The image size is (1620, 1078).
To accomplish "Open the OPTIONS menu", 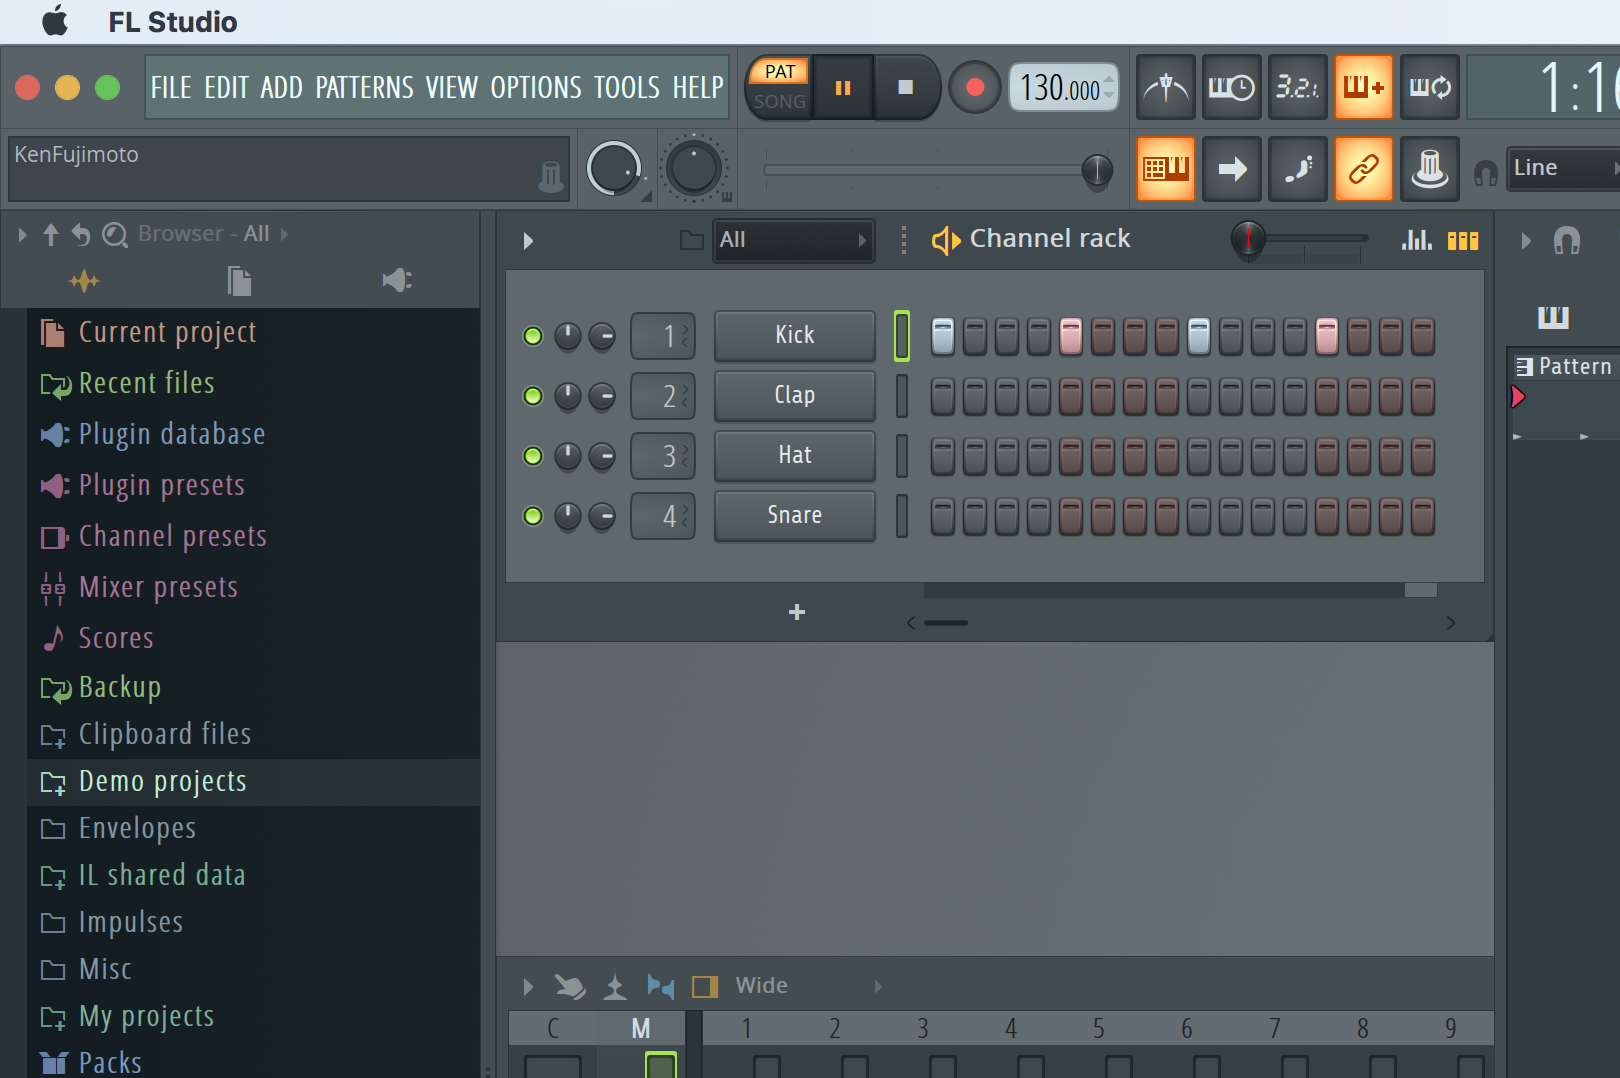I will (x=536, y=88).
